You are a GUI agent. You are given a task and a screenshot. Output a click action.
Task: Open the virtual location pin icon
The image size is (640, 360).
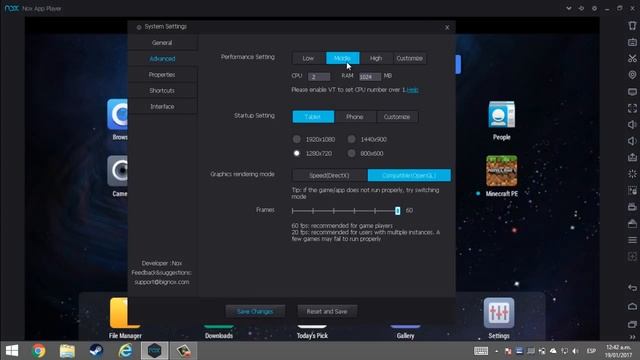[632, 75]
